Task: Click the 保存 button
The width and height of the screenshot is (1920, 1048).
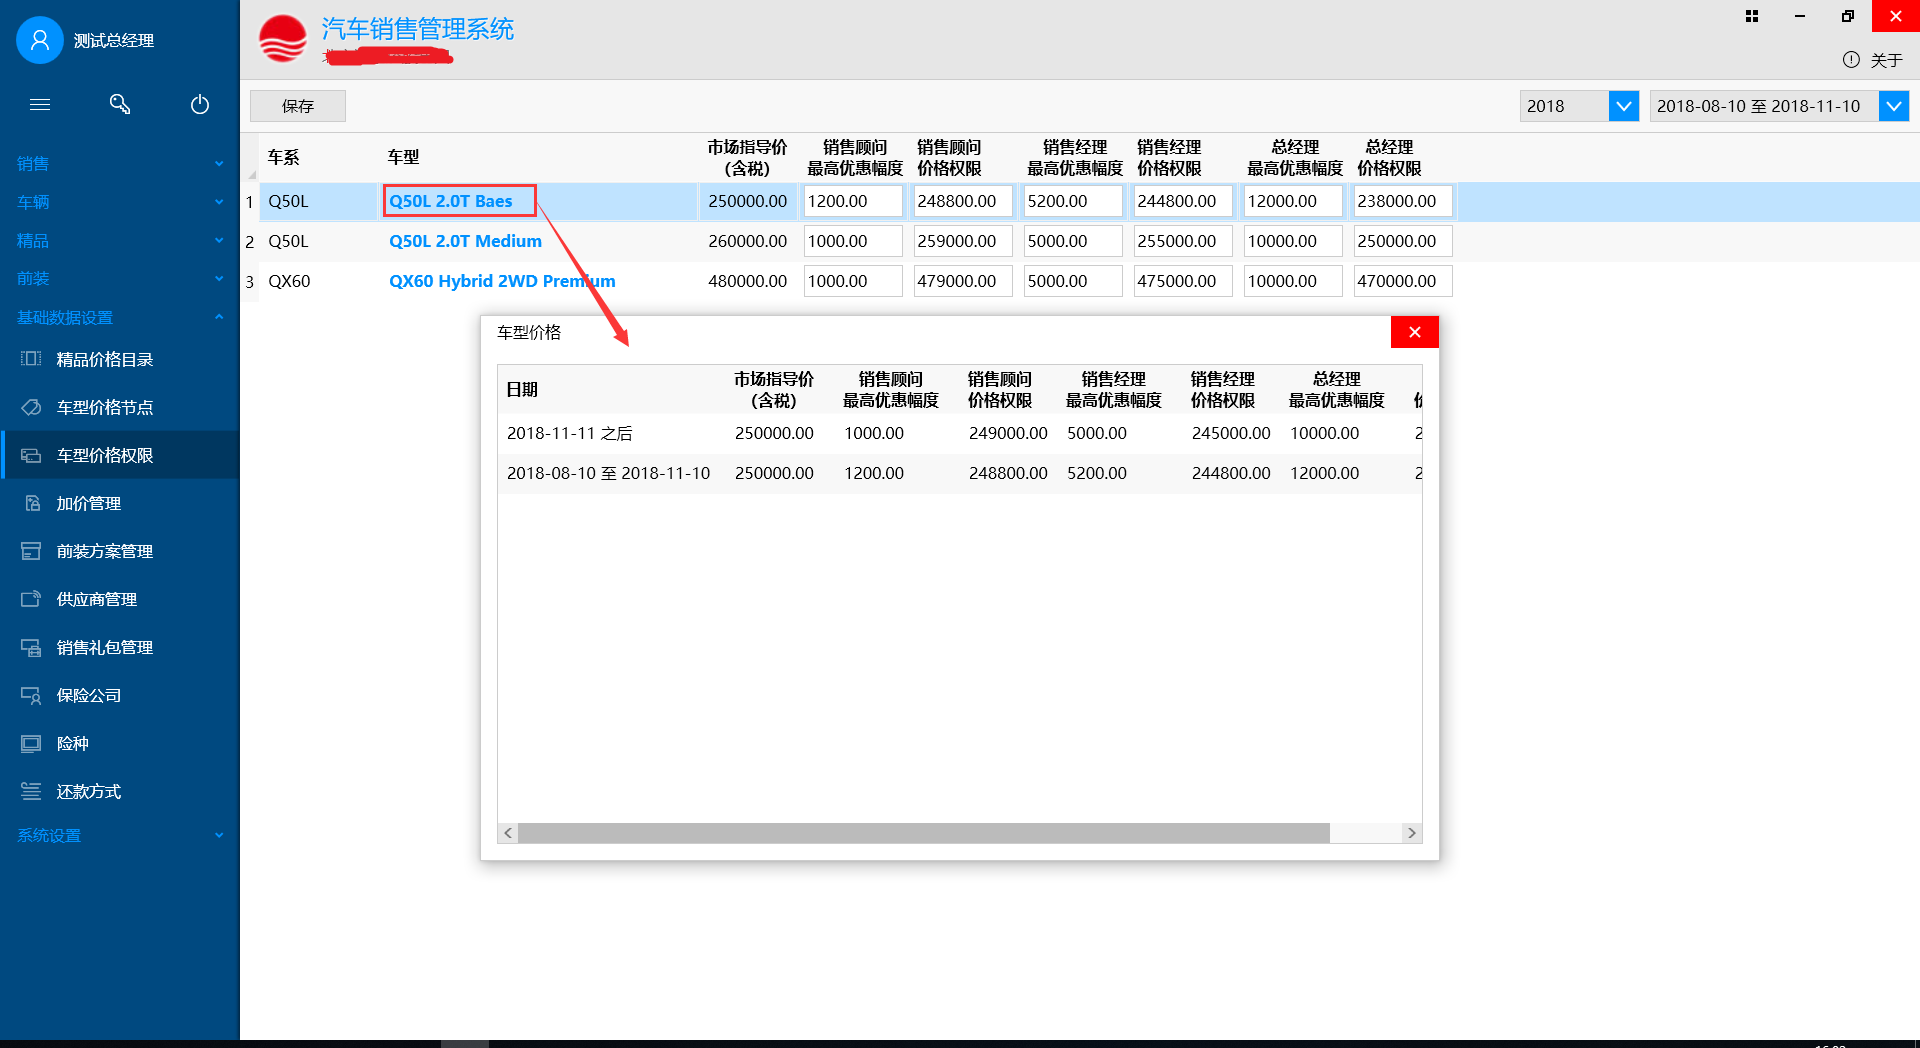Action: click(x=298, y=106)
